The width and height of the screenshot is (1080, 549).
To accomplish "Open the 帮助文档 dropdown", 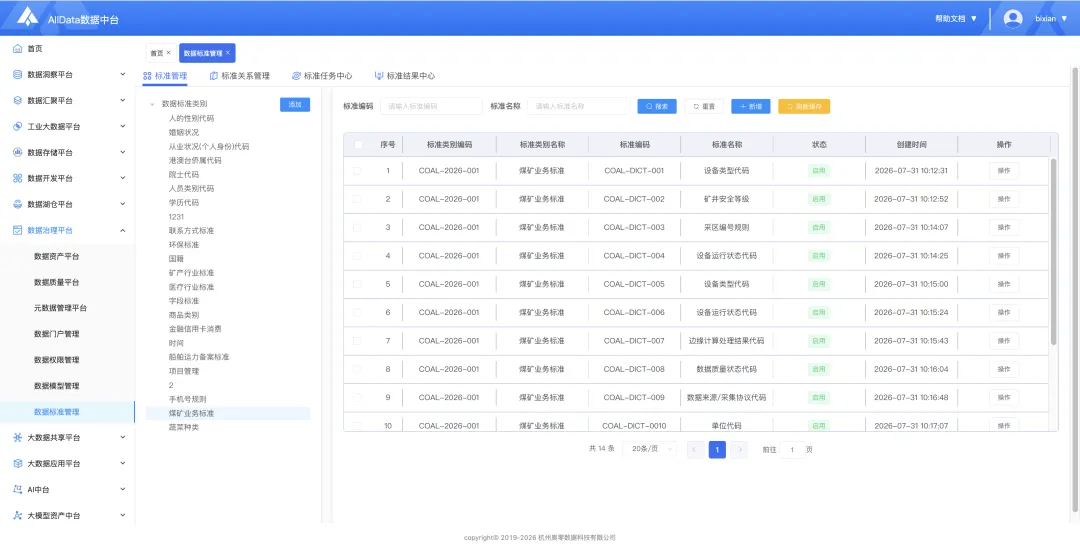I will coord(956,19).
